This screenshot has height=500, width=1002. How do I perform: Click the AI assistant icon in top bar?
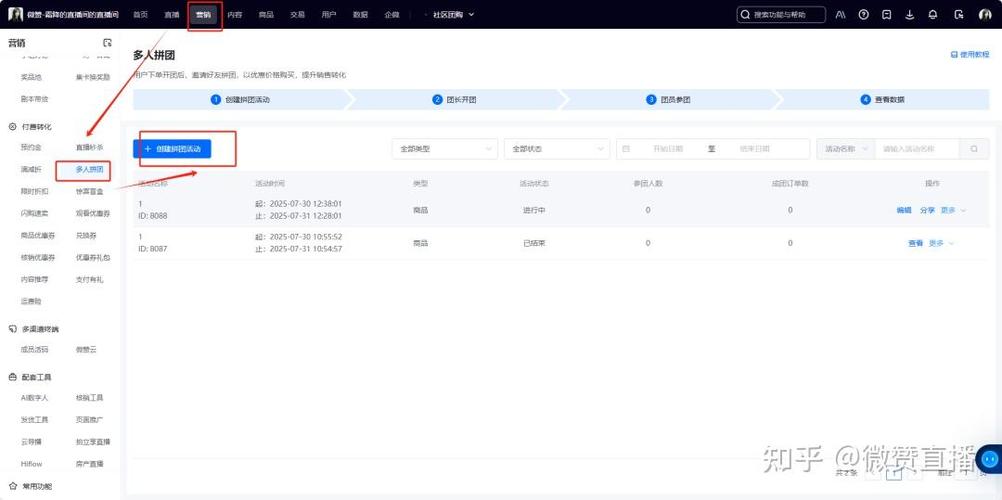tap(840, 15)
